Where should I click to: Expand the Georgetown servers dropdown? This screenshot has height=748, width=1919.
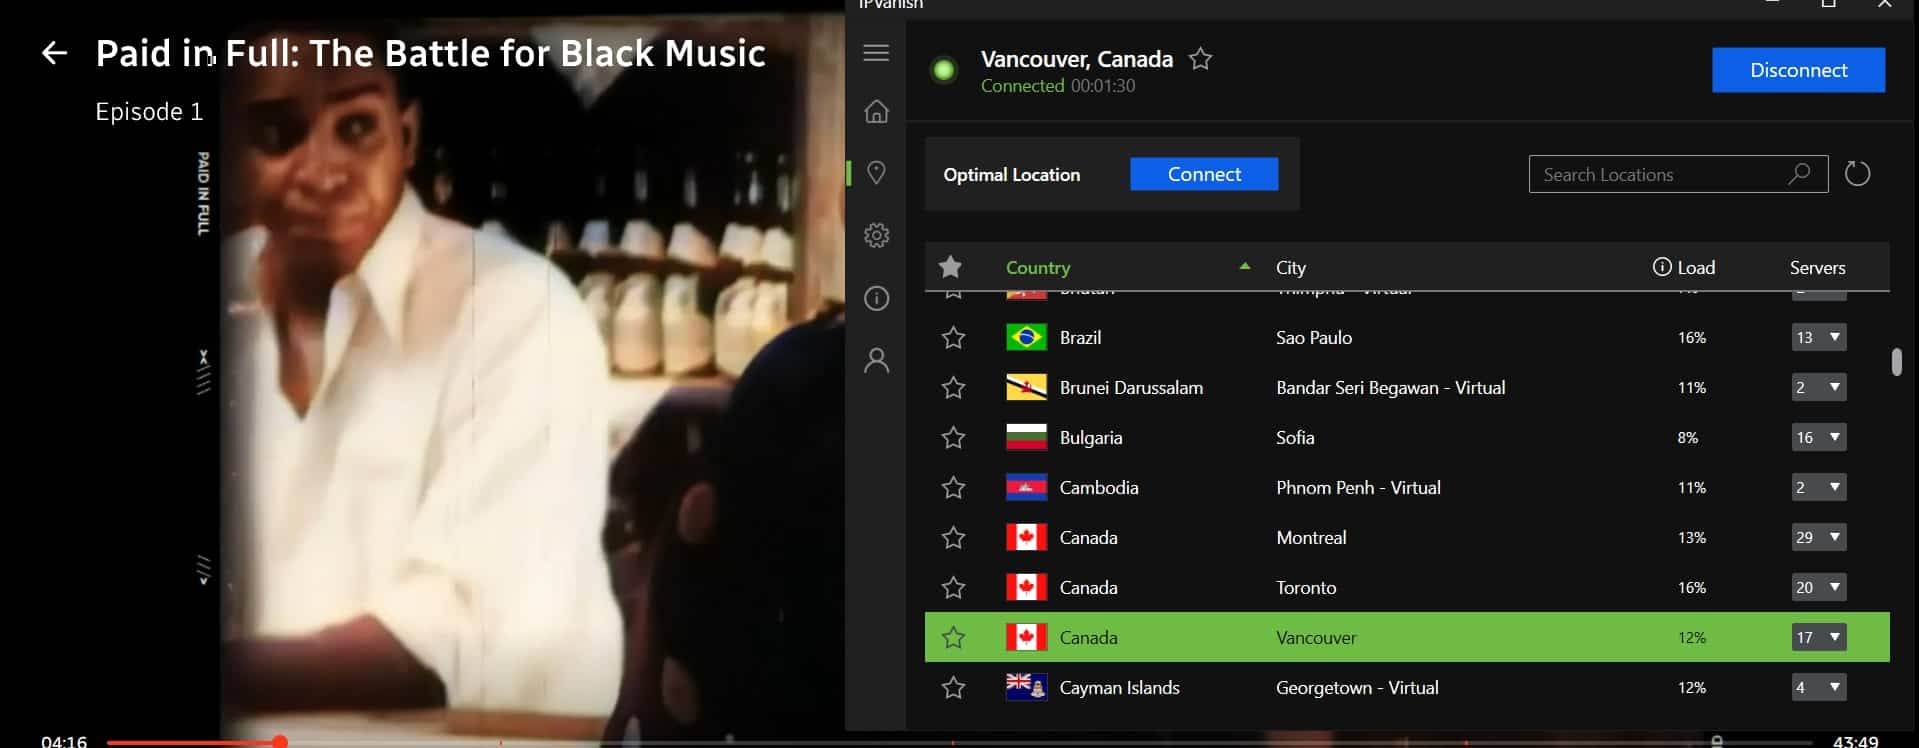[x=1818, y=687]
